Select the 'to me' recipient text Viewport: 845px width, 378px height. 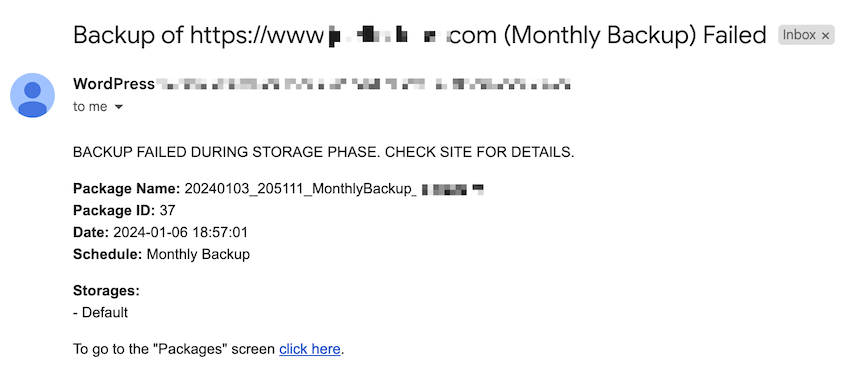tap(90, 107)
